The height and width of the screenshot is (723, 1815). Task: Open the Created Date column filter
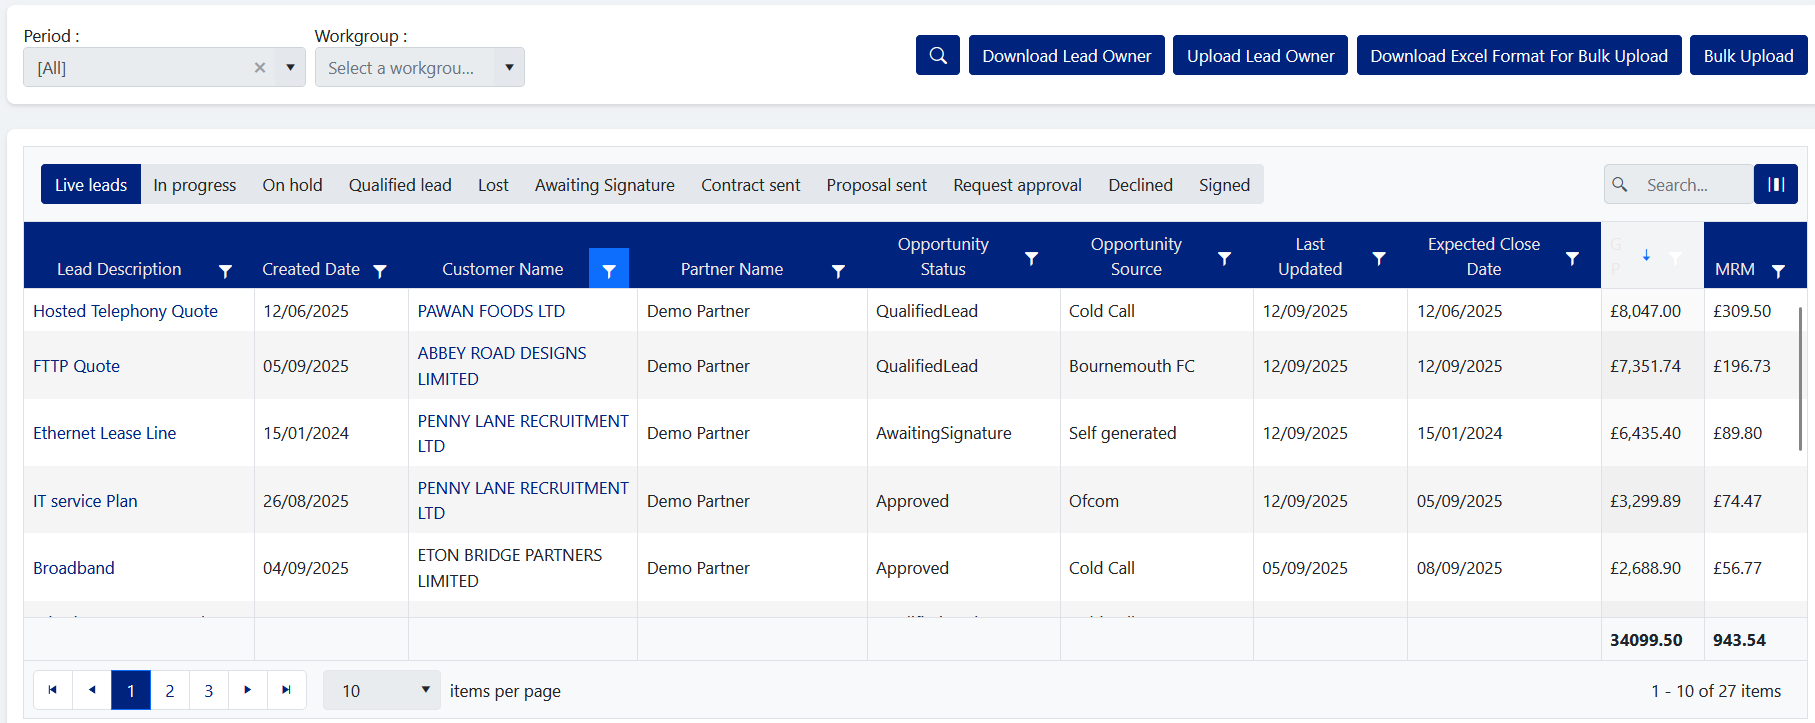[x=380, y=271]
